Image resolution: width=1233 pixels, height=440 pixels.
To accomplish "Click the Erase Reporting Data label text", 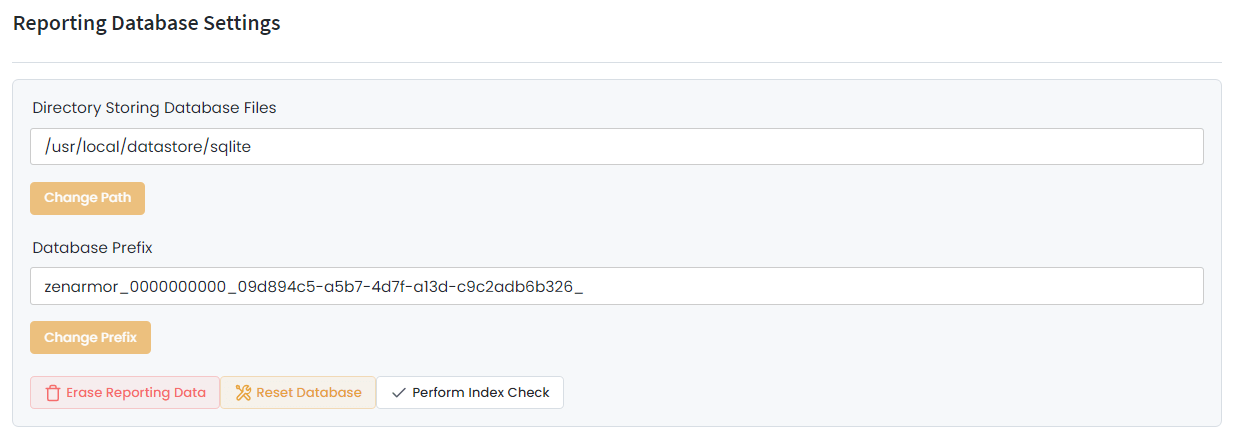I will pyautogui.click(x=136, y=393).
